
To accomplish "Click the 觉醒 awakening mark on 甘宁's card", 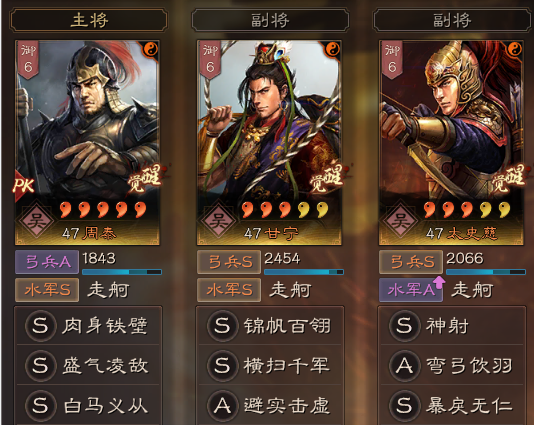I will click(x=326, y=179).
